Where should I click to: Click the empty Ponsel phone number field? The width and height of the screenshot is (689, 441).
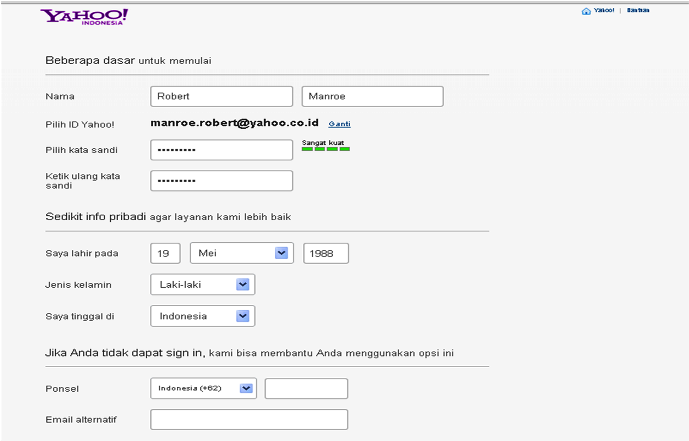[x=306, y=388]
